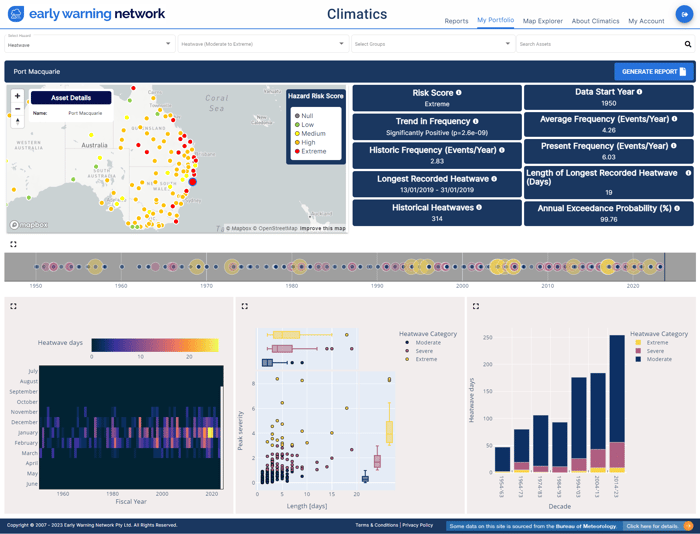The image size is (700, 534).
Task: Click the 99.76 exceedance probability value
Action: pyautogui.click(x=608, y=219)
